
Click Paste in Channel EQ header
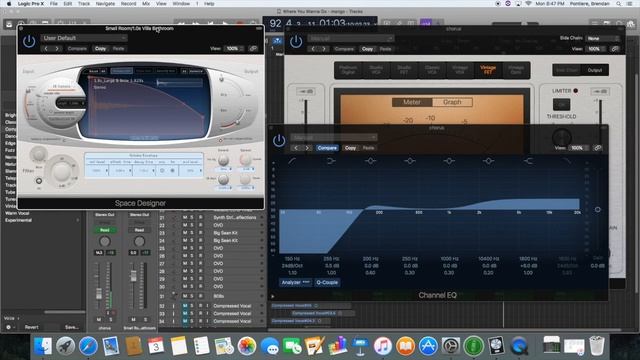tap(369, 148)
